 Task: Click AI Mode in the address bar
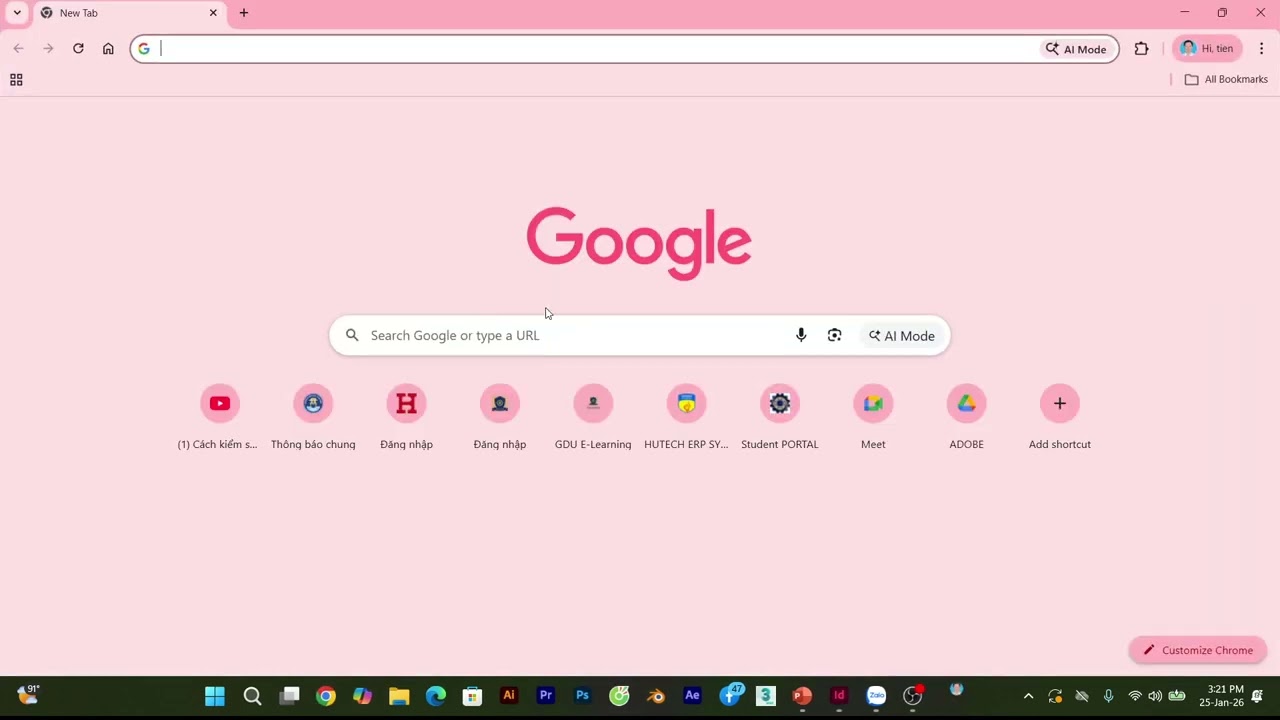(x=1076, y=49)
